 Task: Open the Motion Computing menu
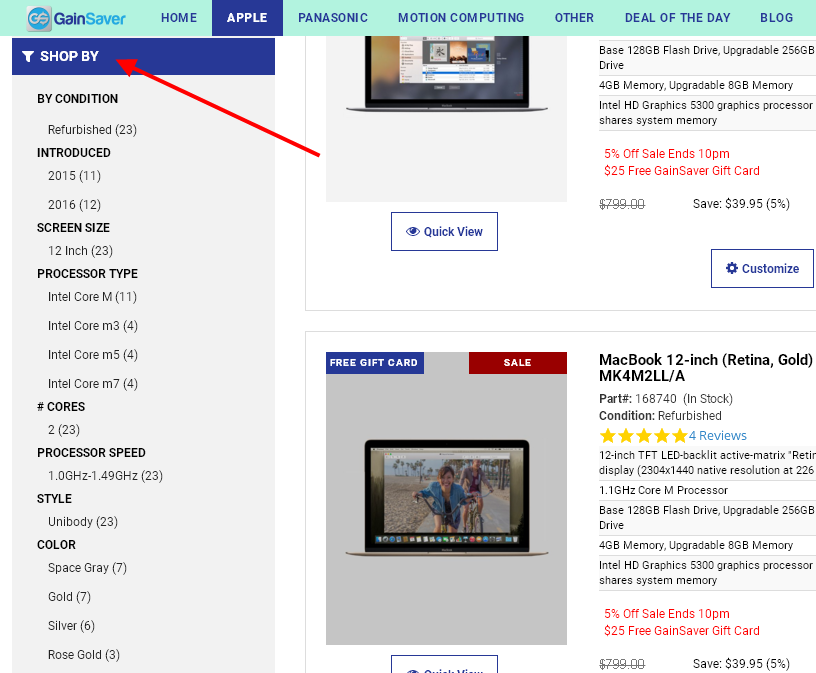click(x=461, y=18)
